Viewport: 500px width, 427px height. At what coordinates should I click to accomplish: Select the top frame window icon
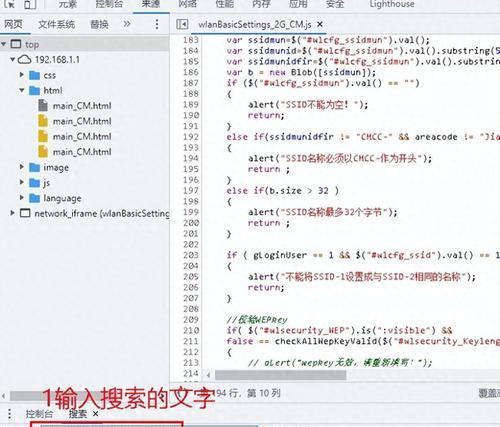coord(16,44)
